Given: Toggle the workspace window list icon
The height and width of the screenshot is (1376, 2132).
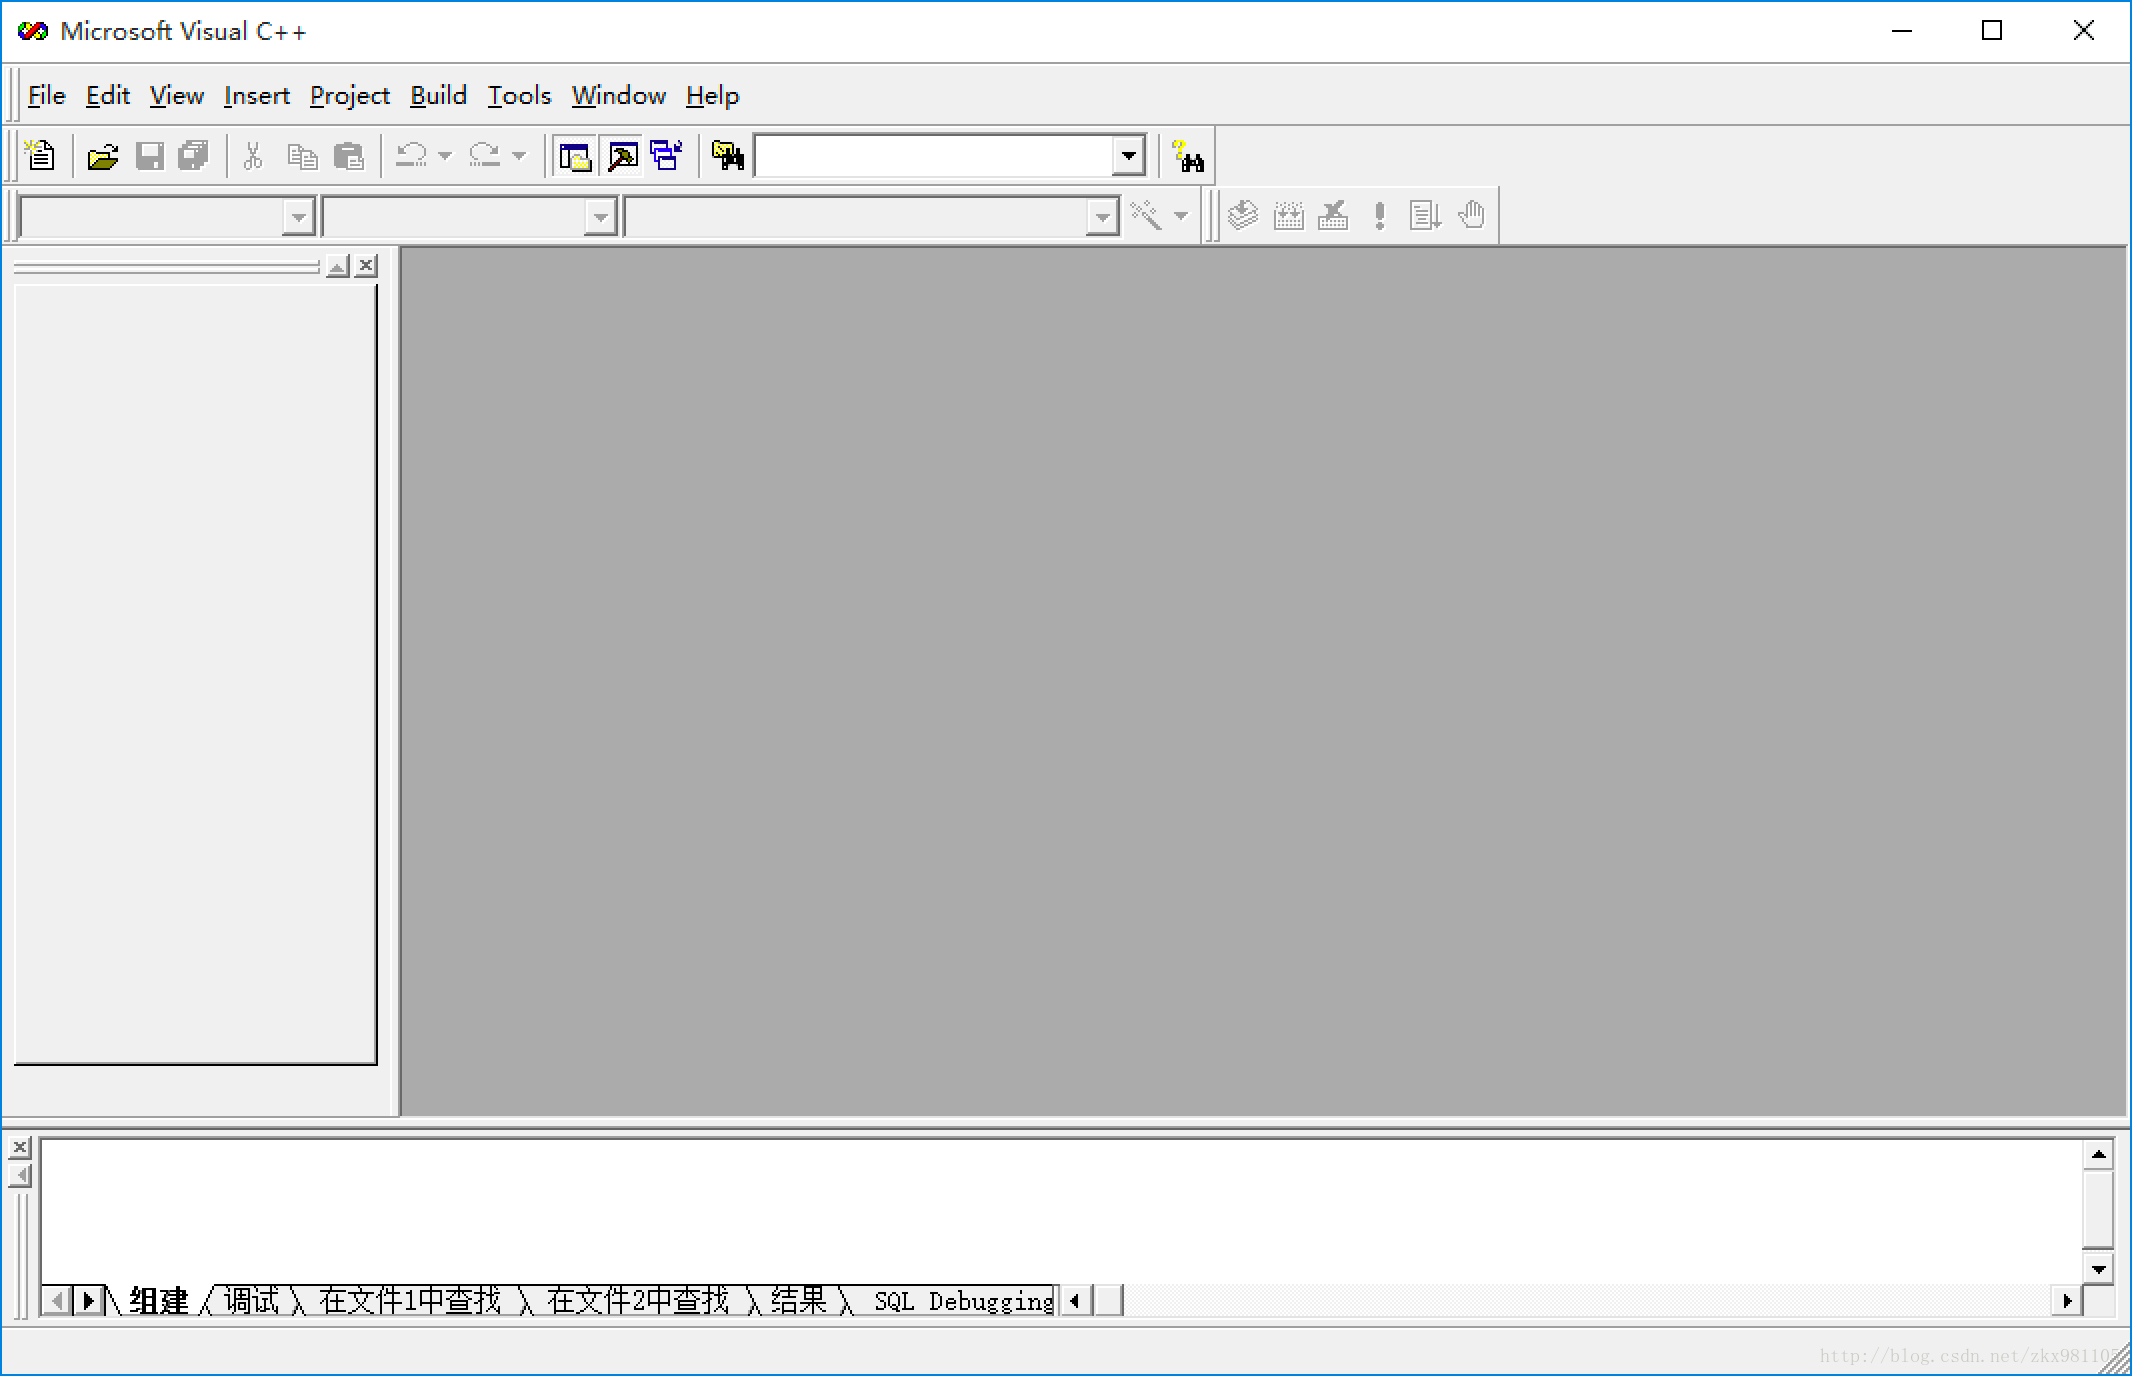Looking at the screenshot, I should tap(666, 155).
